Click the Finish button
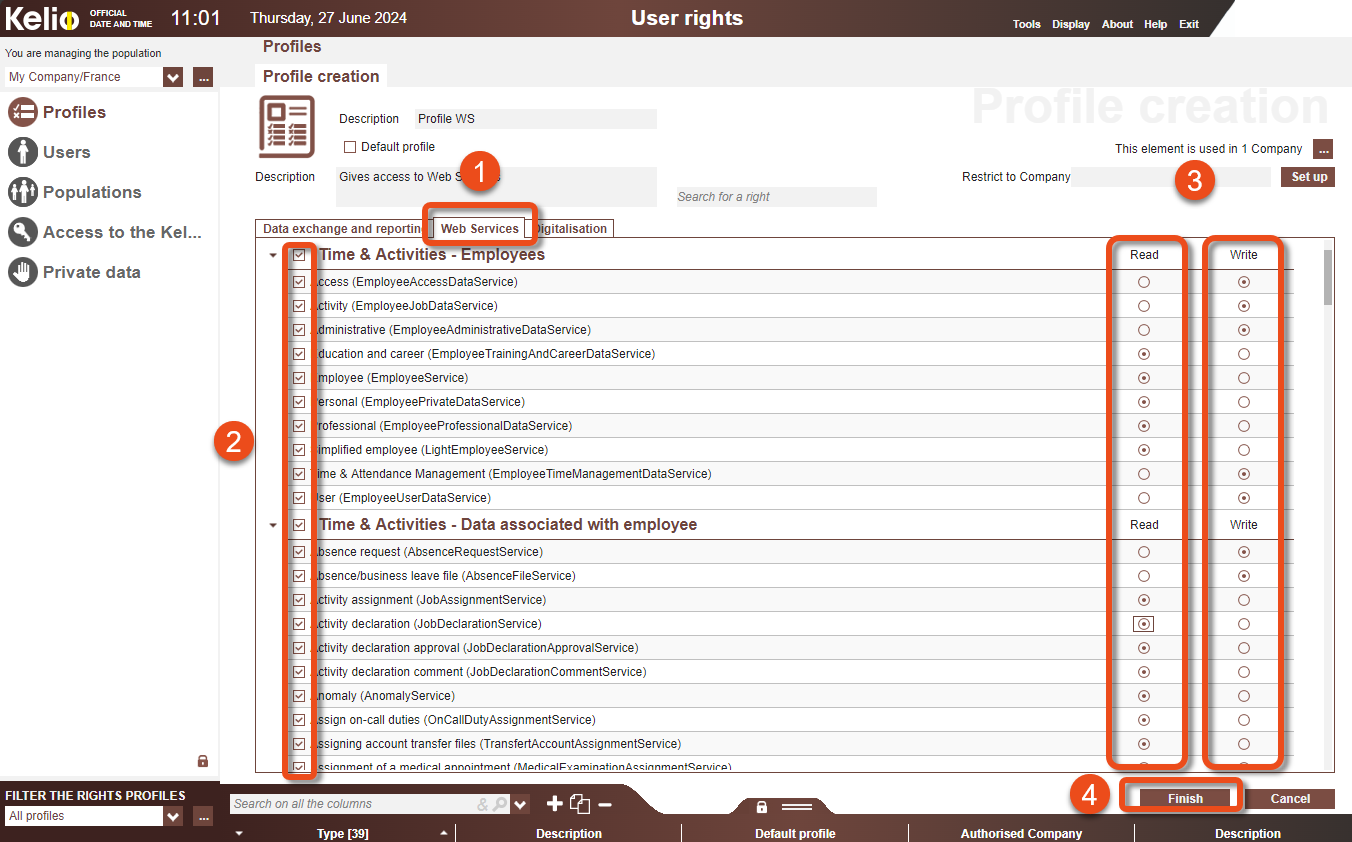1352x842 pixels. (x=1185, y=799)
